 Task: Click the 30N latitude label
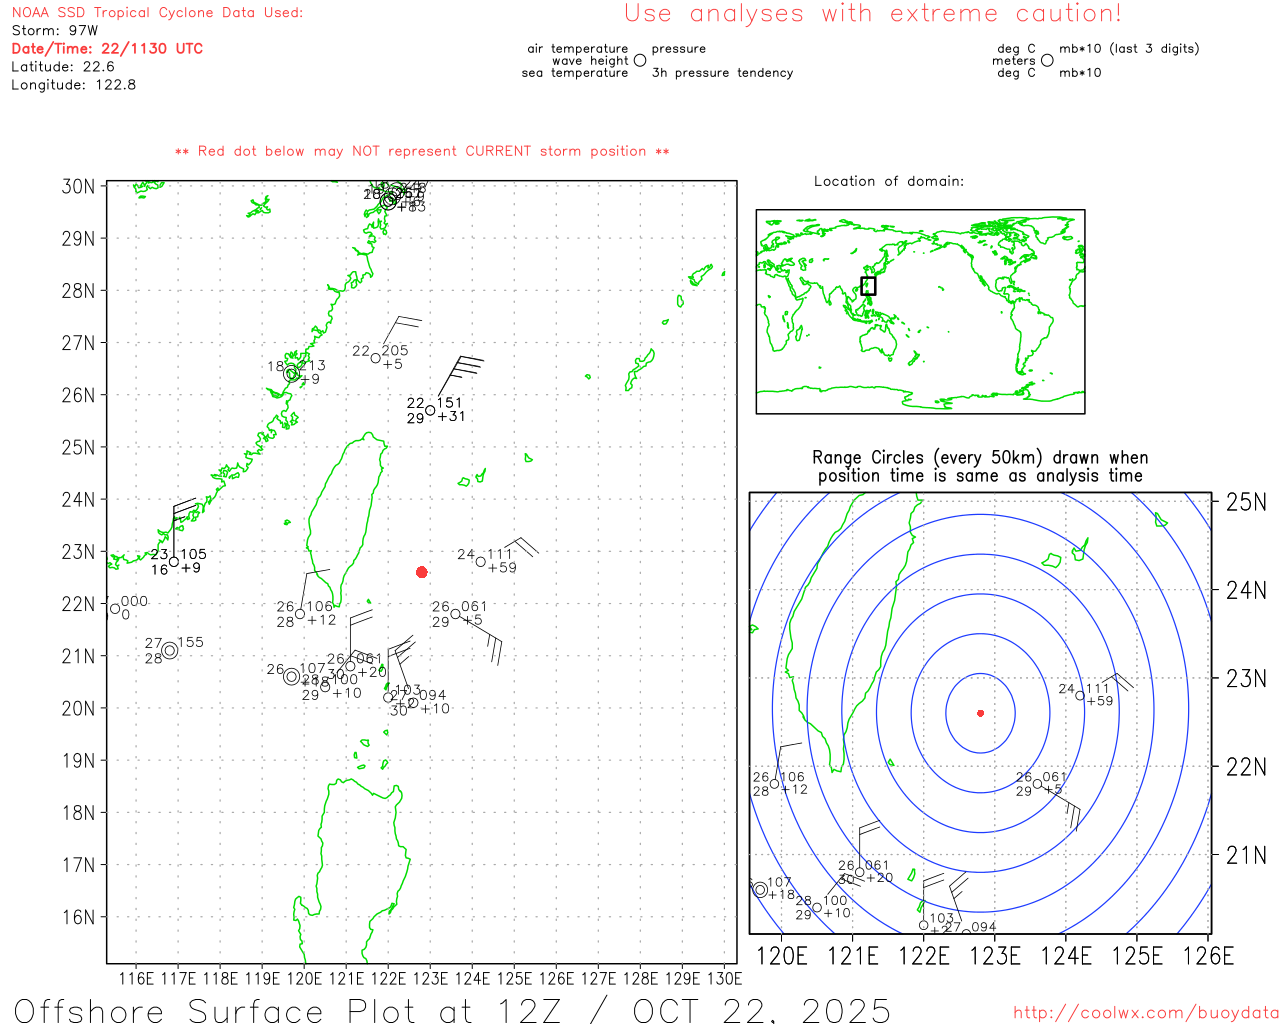[78, 187]
